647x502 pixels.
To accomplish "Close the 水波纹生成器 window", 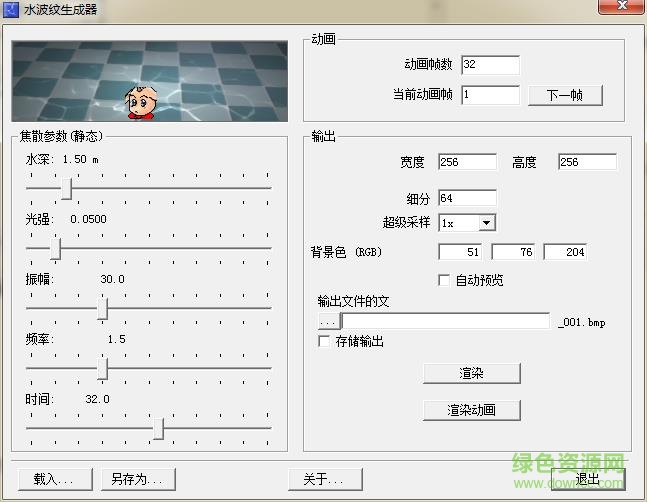I will (x=621, y=6).
